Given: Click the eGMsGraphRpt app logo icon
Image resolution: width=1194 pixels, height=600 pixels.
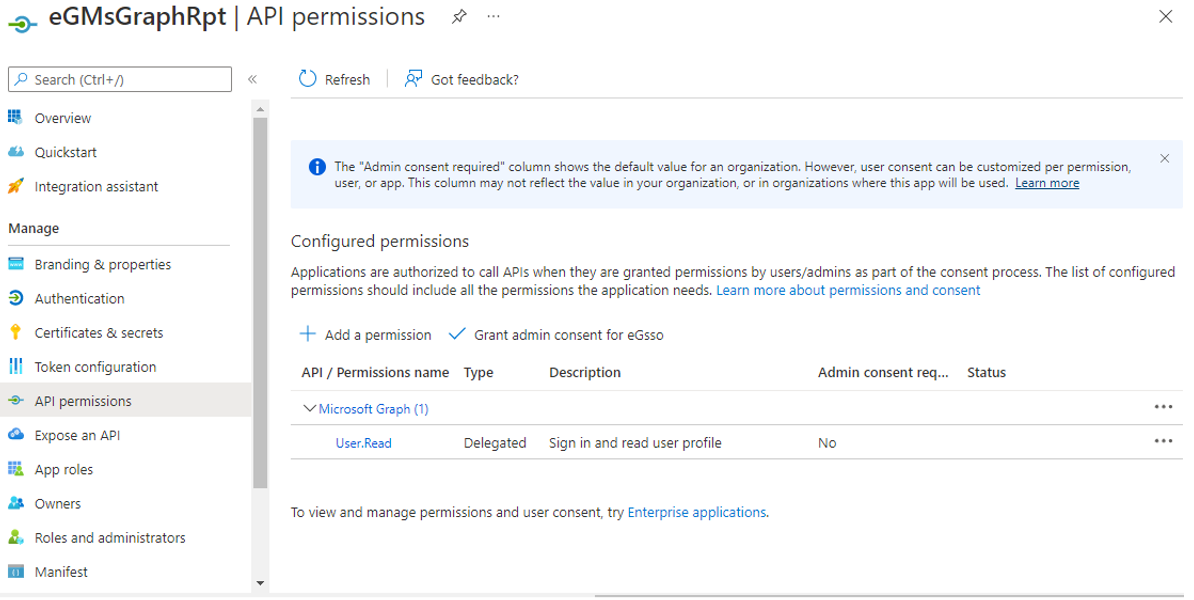Looking at the screenshot, I should tap(22, 23).
